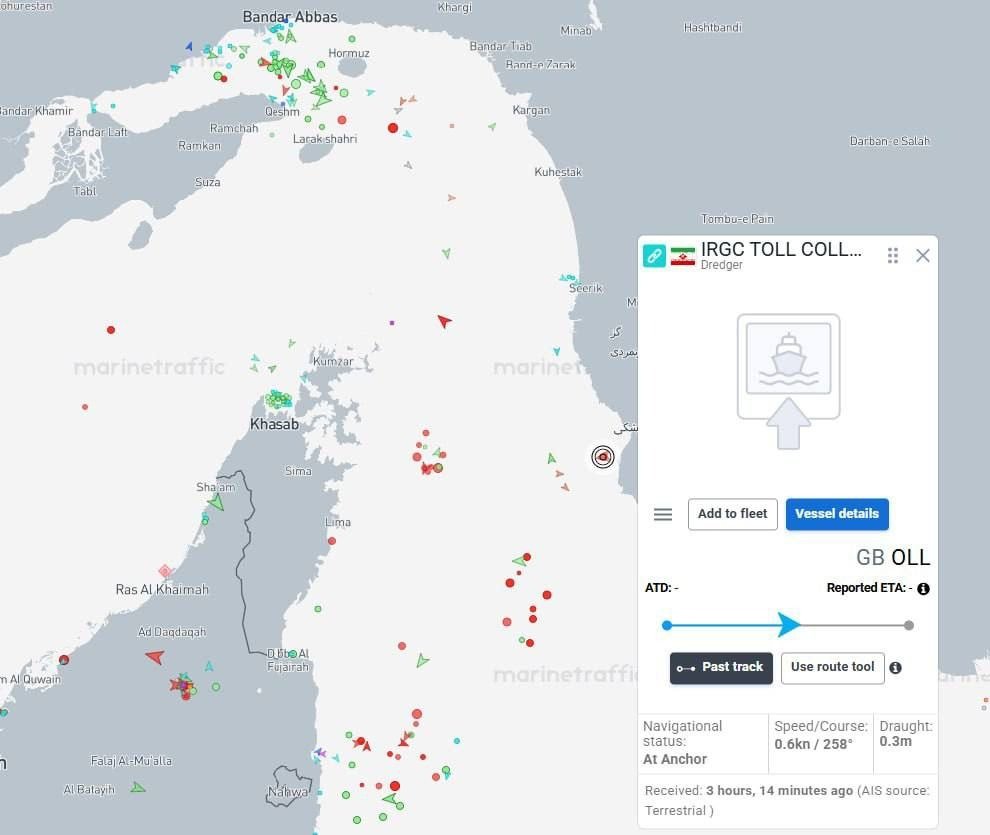This screenshot has width=990, height=835.
Task: Click the voyage destination grey dot
Action: click(x=909, y=625)
